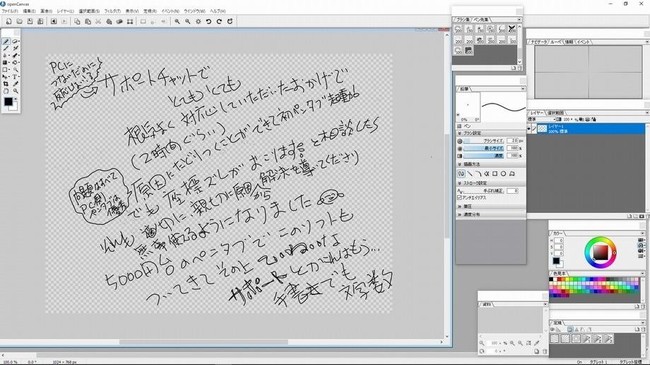Image resolution: width=650 pixels, height=365 pixels.
Task: Switch to the ペン先集 tab
Action: tap(481, 19)
